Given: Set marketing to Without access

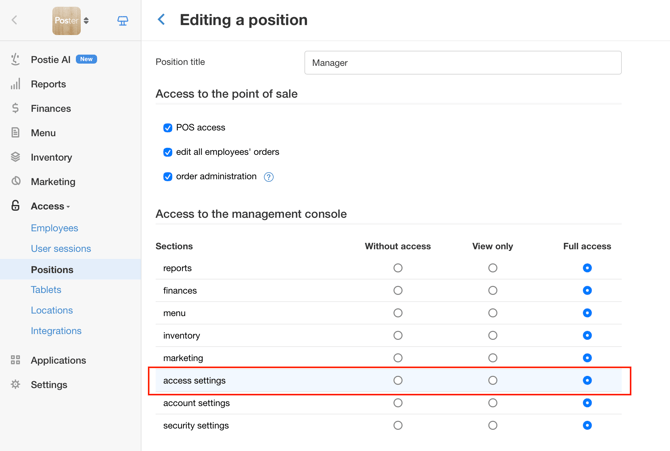Looking at the screenshot, I should (398, 358).
